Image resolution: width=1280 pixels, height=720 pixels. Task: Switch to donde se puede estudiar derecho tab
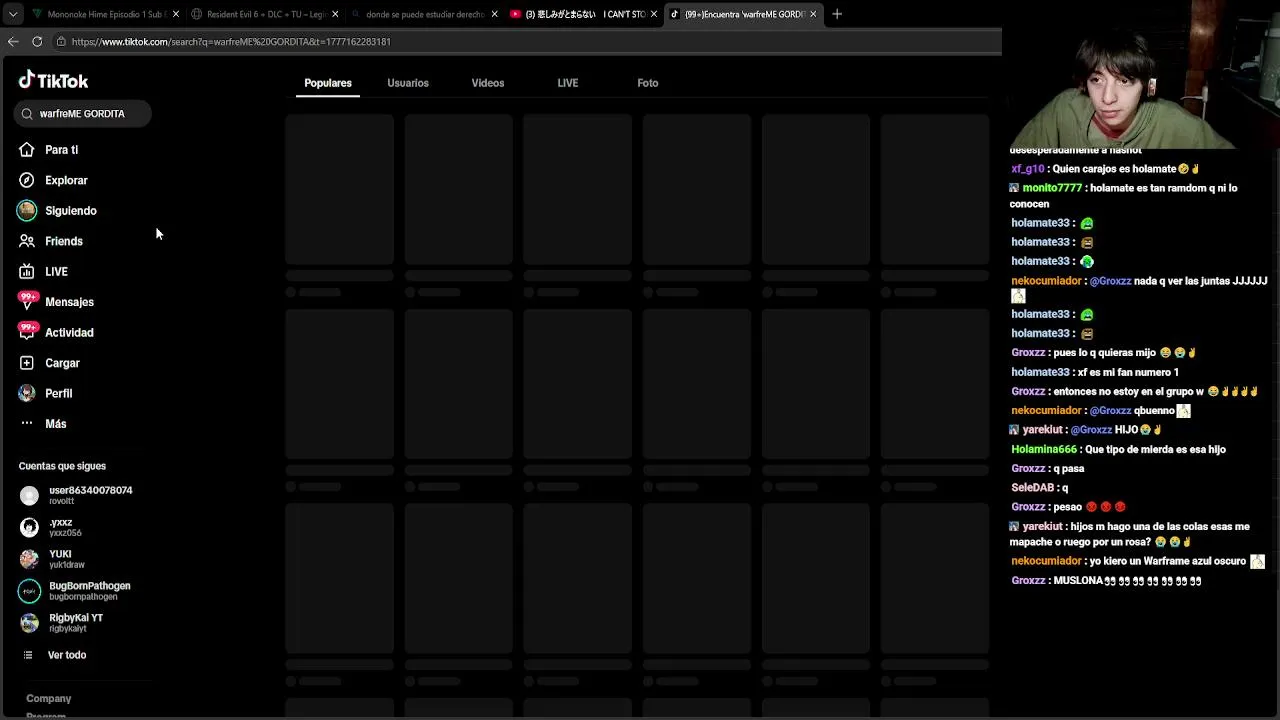423,14
